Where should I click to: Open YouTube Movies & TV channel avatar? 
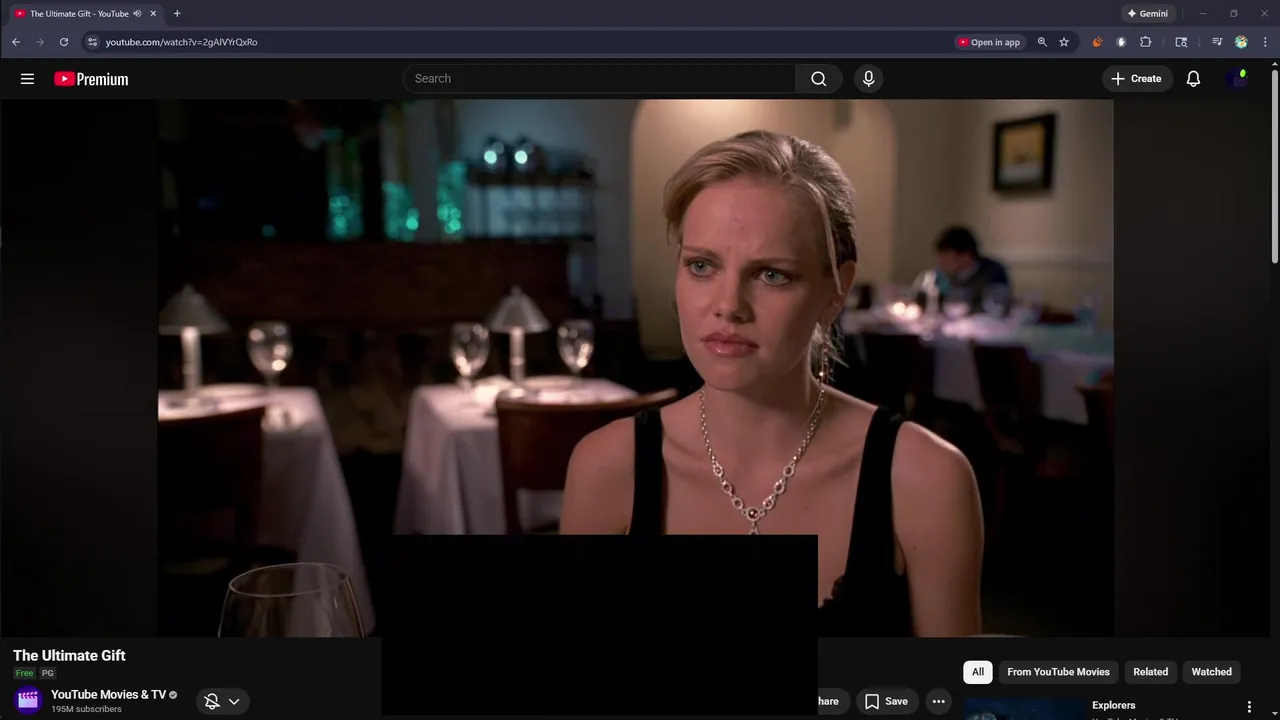click(x=28, y=700)
